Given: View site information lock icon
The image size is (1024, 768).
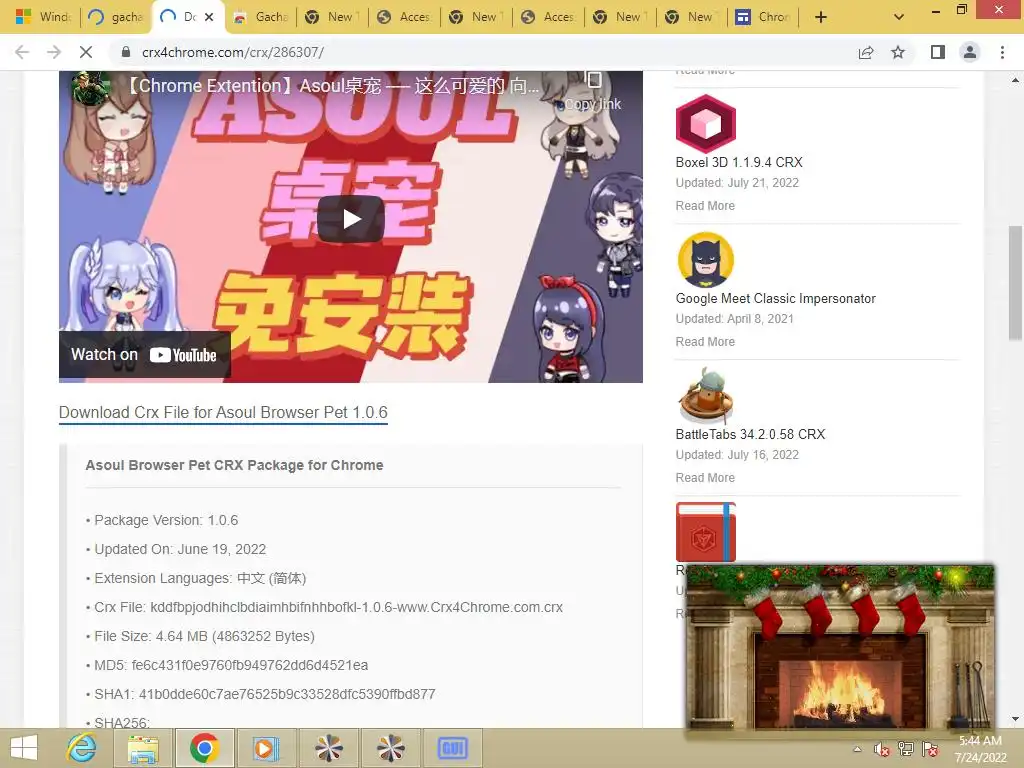Looking at the screenshot, I should coord(126,52).
